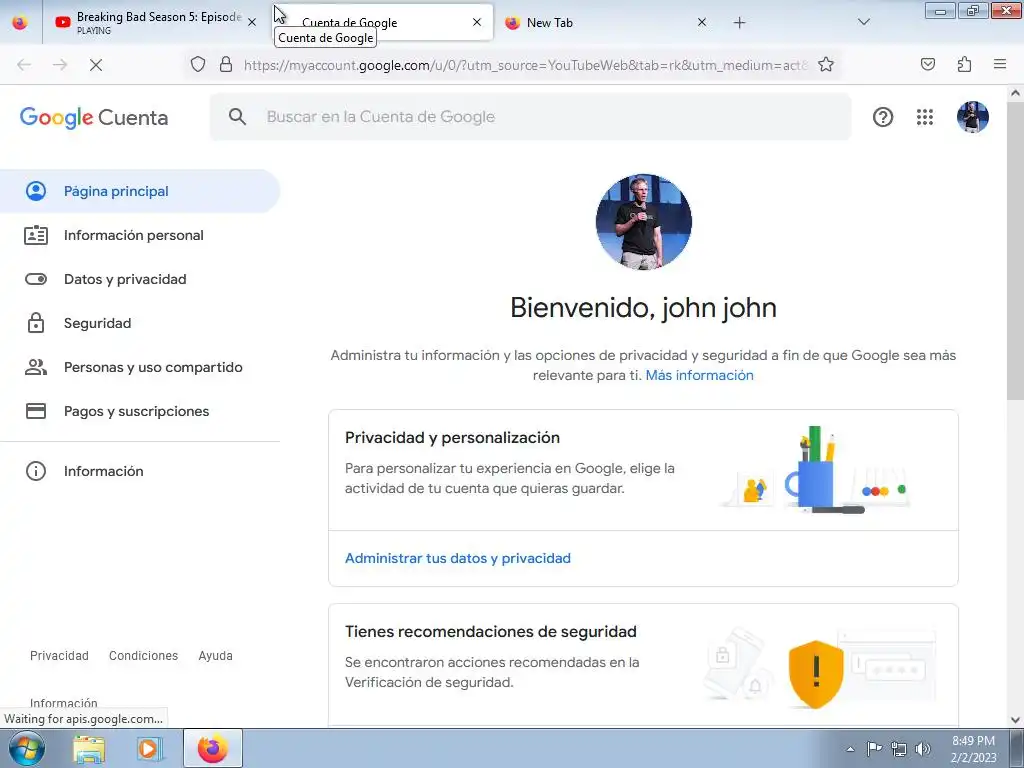
Task: Close the New Tab tab
Action: point(701,22)
